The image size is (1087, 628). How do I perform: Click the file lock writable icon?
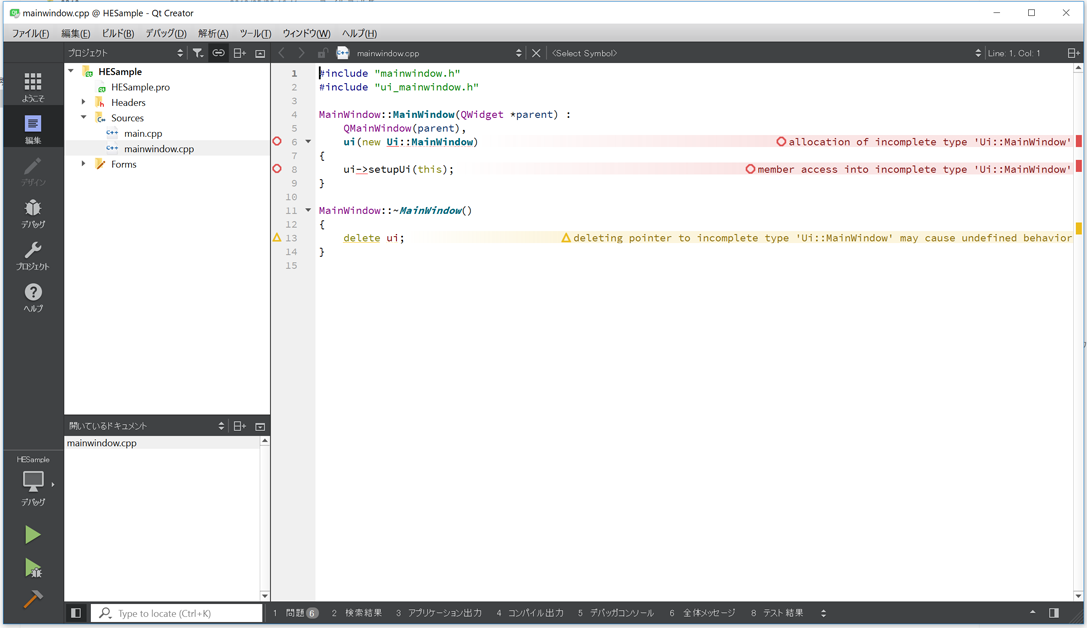[322, 53]
